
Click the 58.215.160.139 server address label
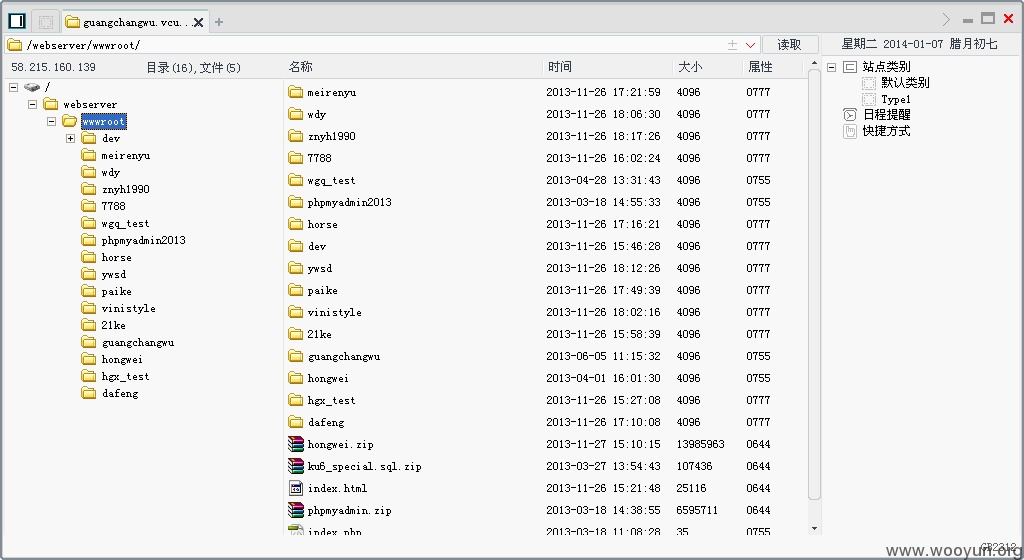click(54, 67)
